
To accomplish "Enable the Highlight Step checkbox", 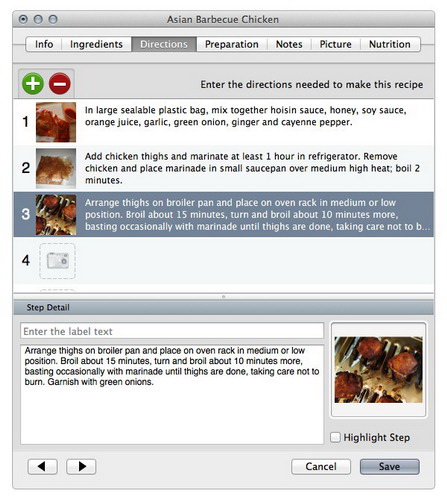I will pos(335,437).
